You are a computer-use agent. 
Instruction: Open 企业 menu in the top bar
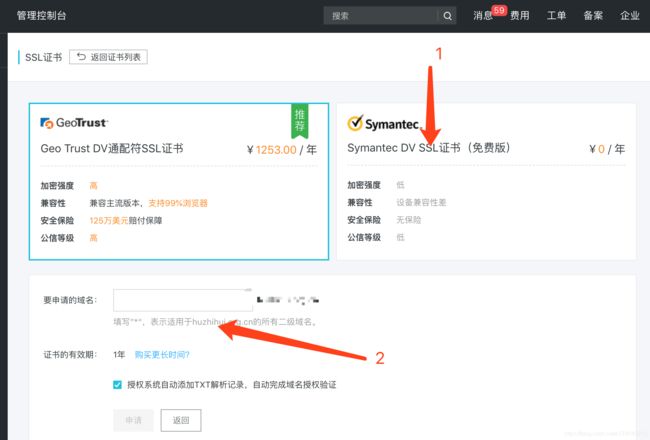pos(630,16)
